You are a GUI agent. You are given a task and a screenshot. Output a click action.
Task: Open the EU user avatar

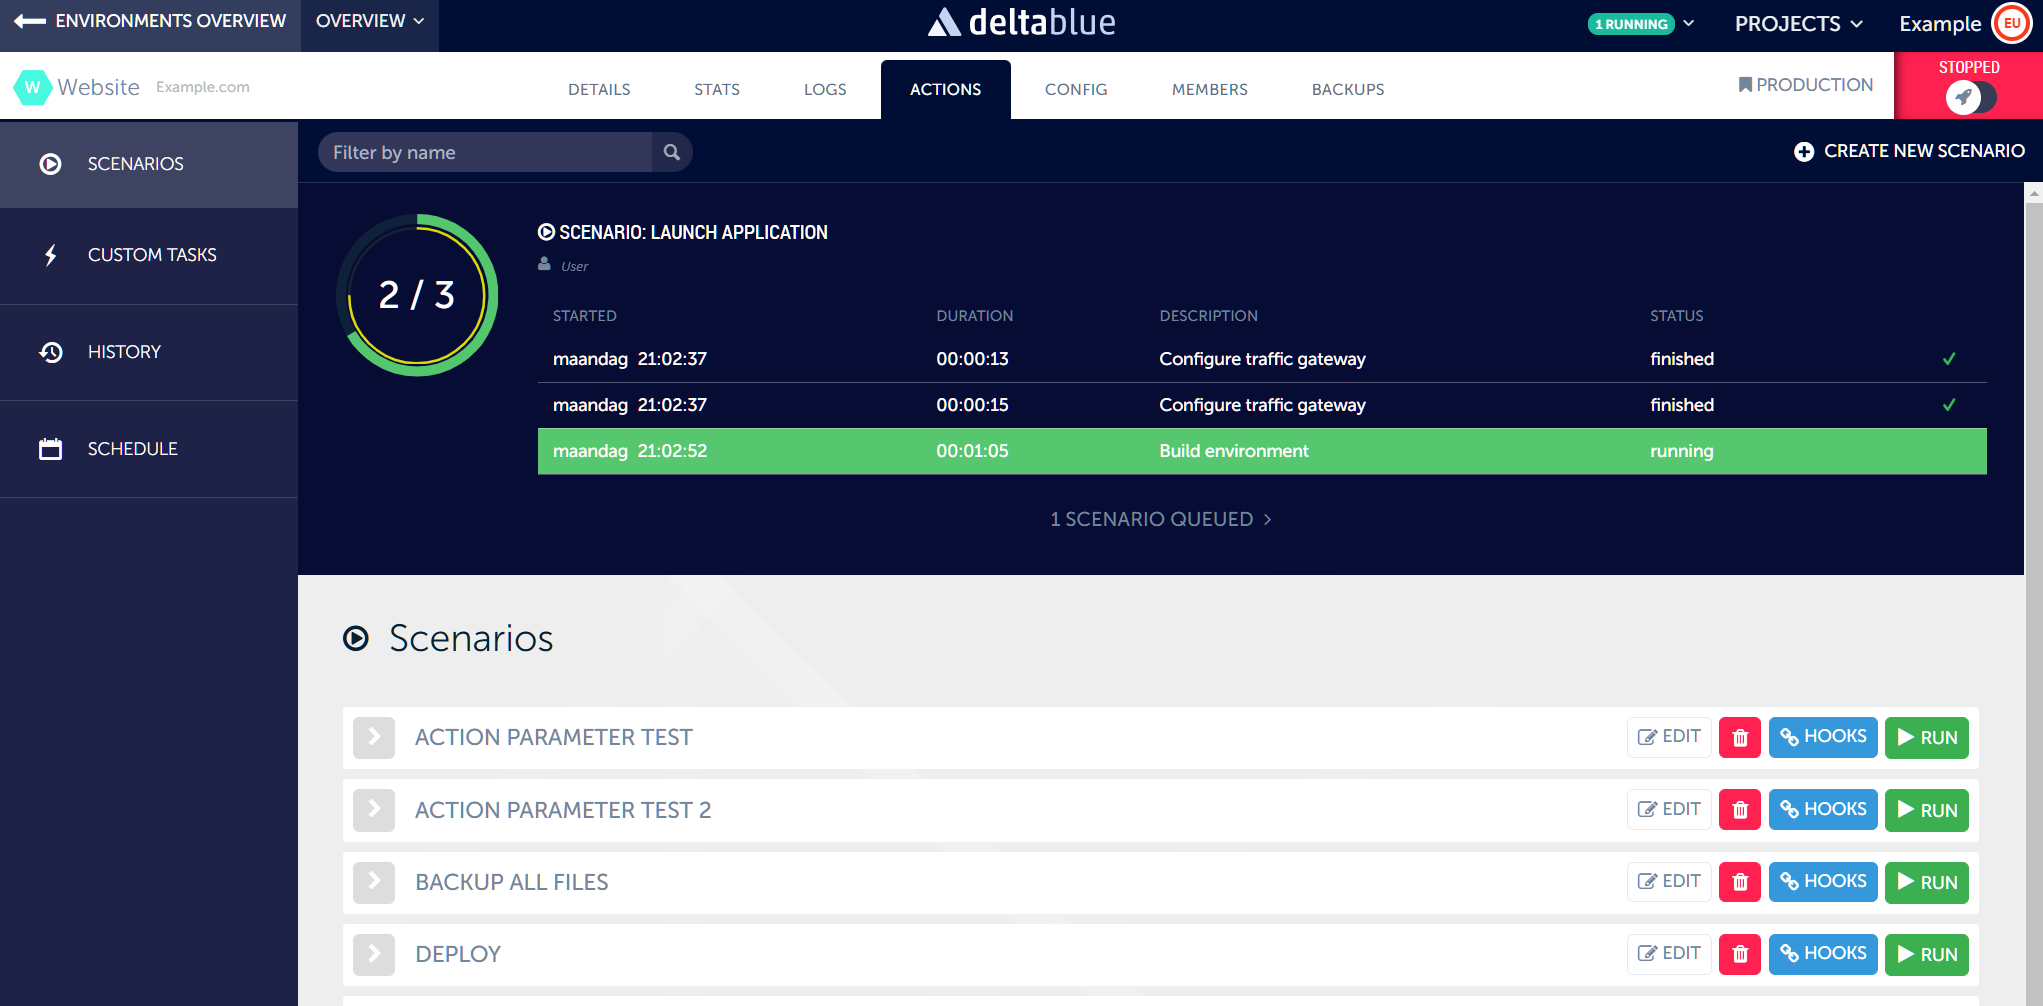2011,24
